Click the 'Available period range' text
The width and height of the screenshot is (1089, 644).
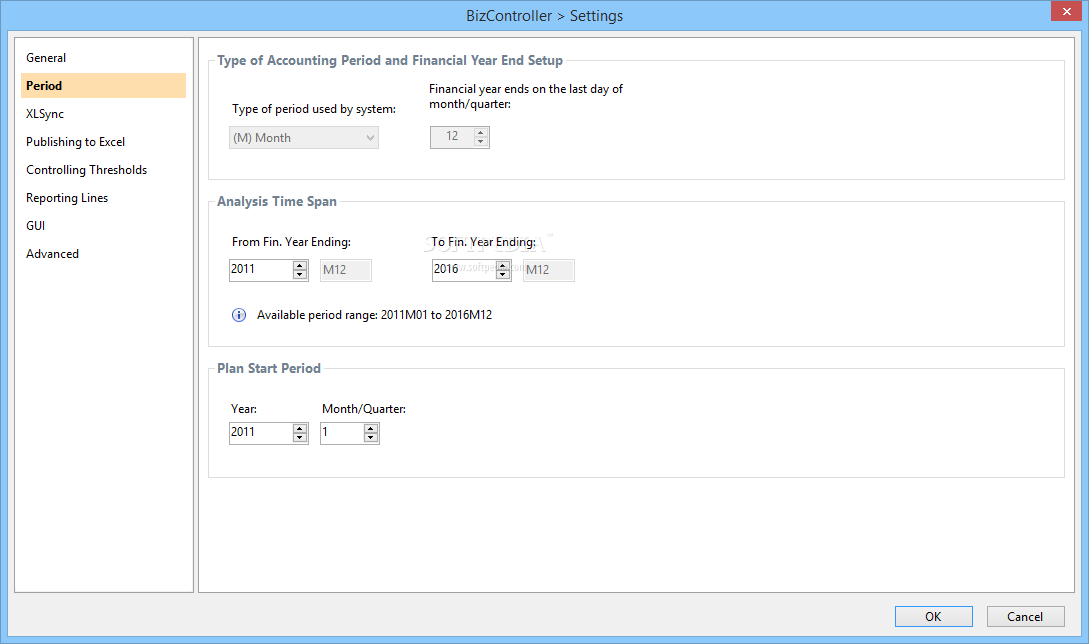[x=374, y=315]
